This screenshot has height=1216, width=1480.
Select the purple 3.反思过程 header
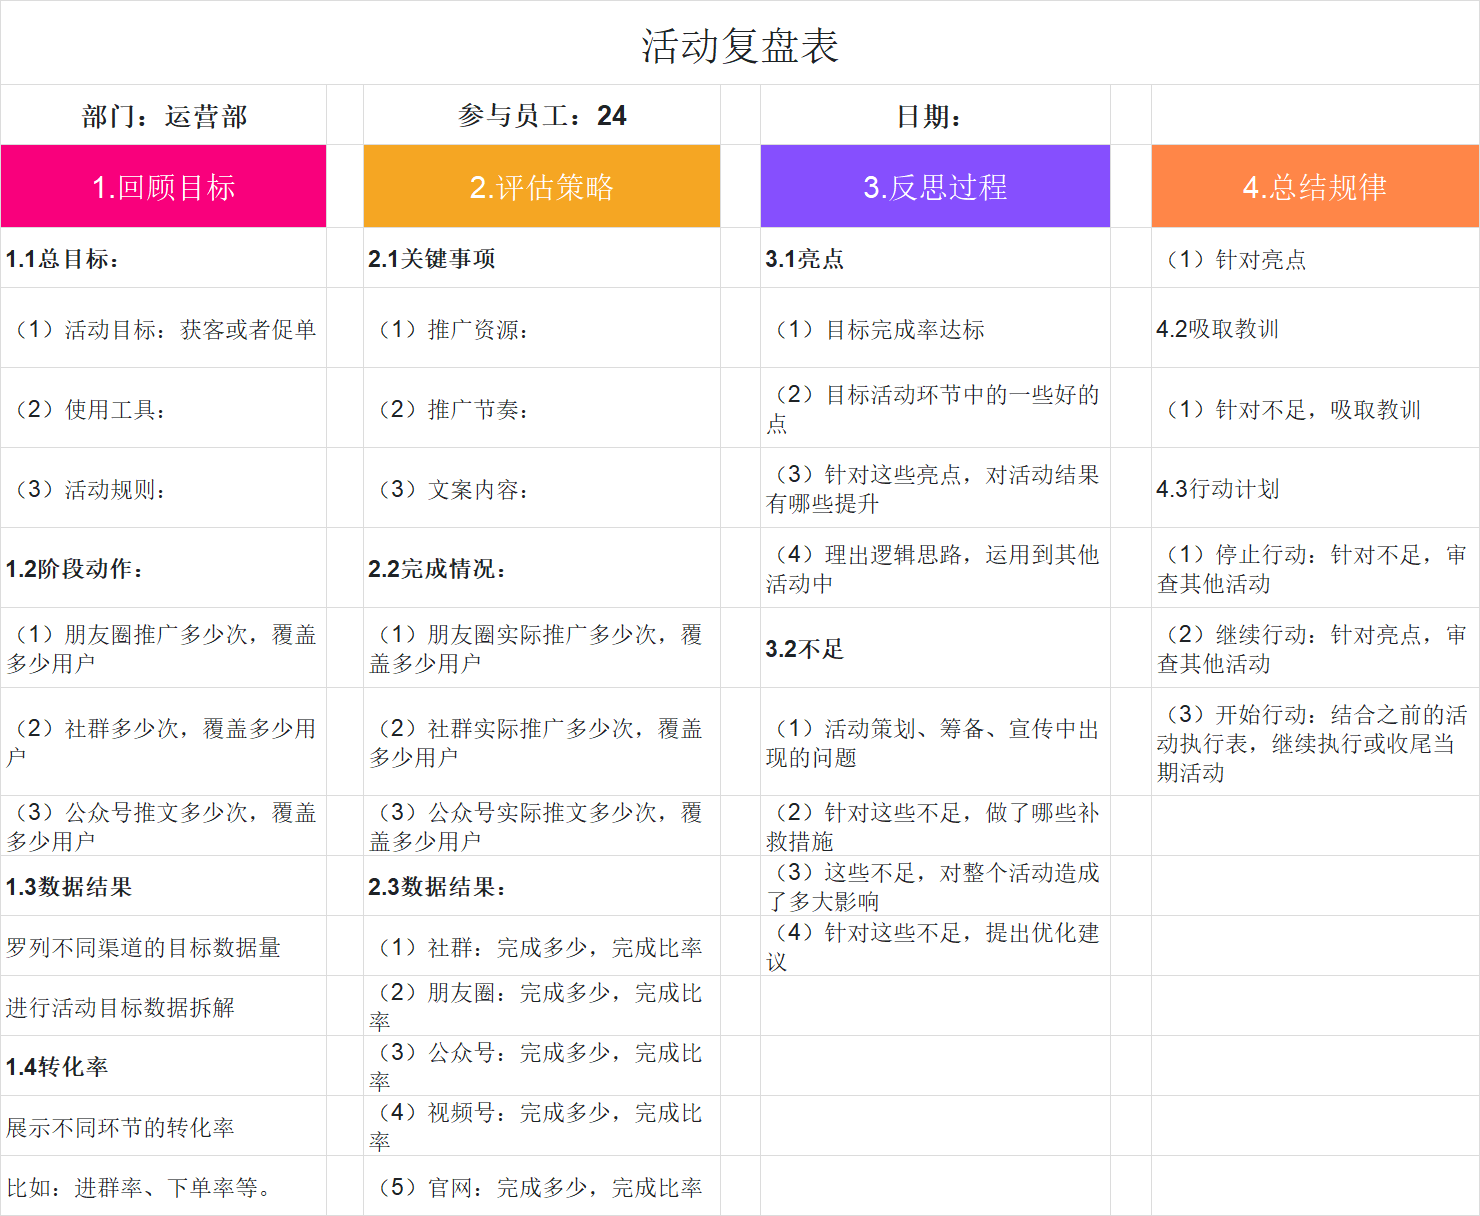[935, 186]
